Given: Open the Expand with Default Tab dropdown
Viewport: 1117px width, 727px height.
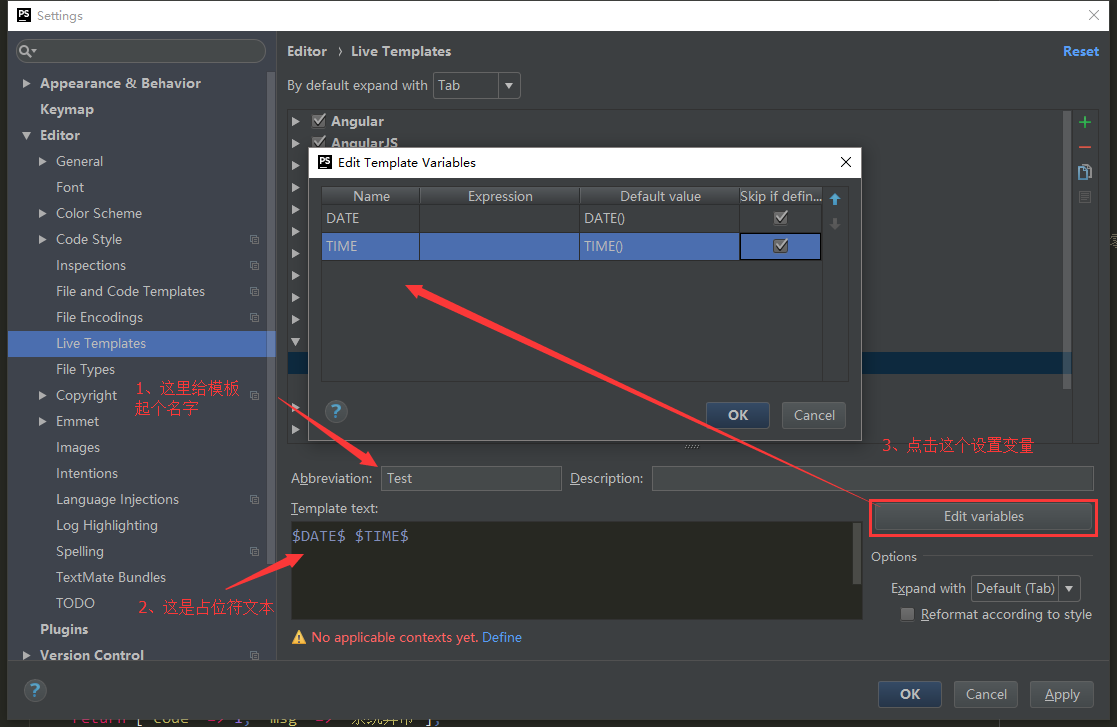Looking at the screenshot, I should [x=1068, y=588].
